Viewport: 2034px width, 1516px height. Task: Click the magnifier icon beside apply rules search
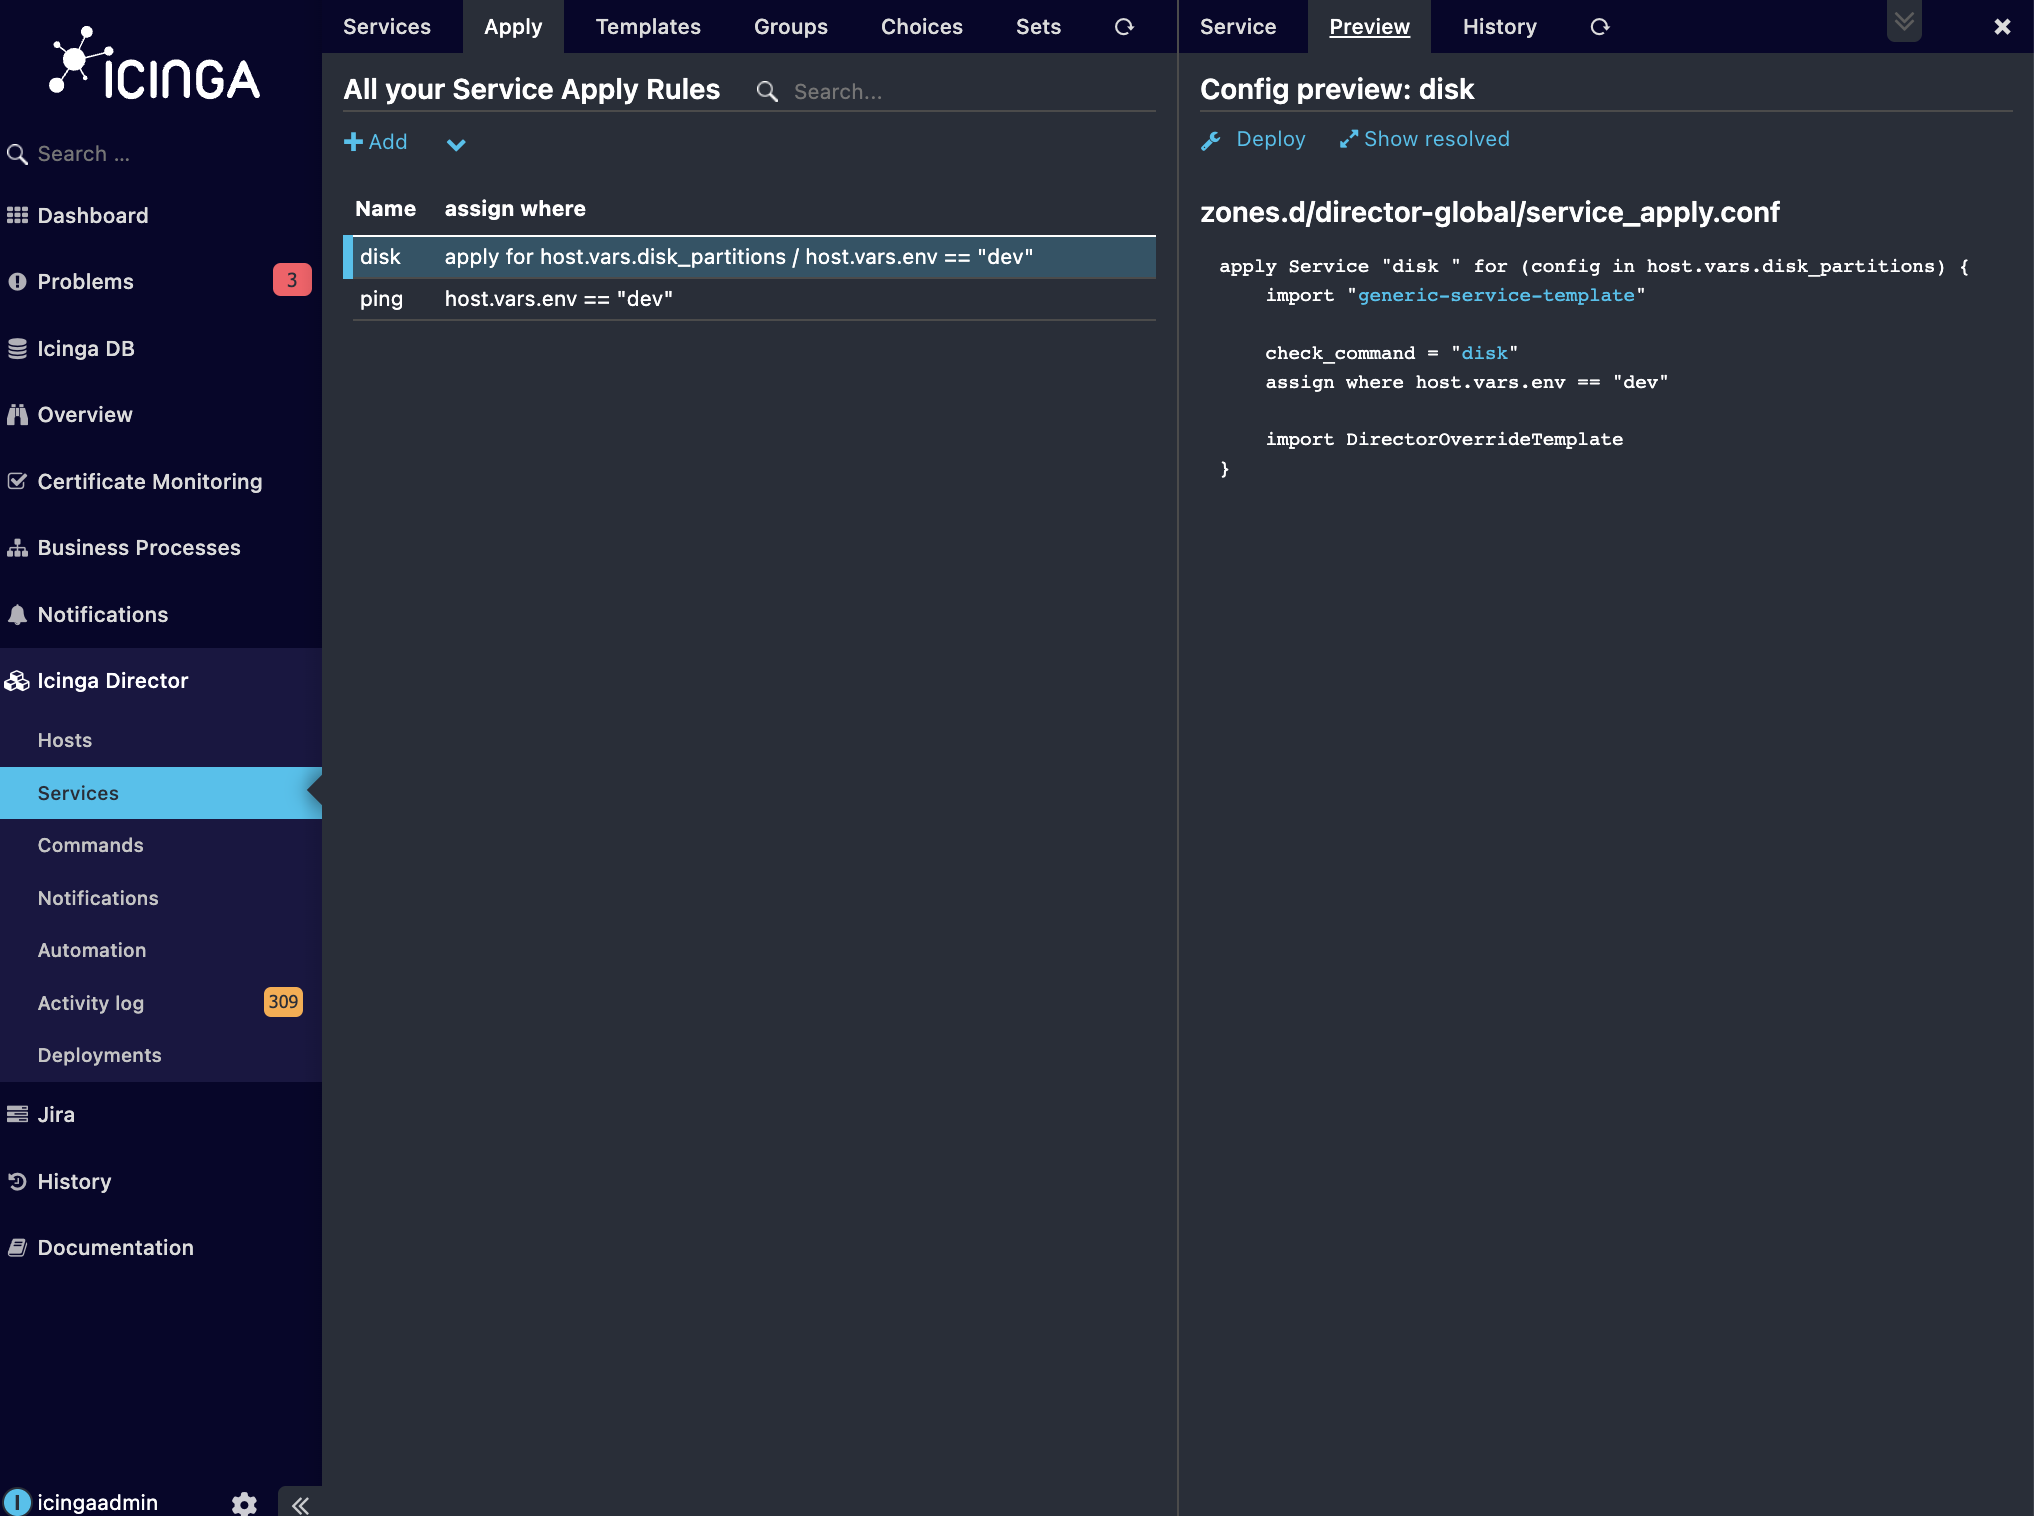767,92
